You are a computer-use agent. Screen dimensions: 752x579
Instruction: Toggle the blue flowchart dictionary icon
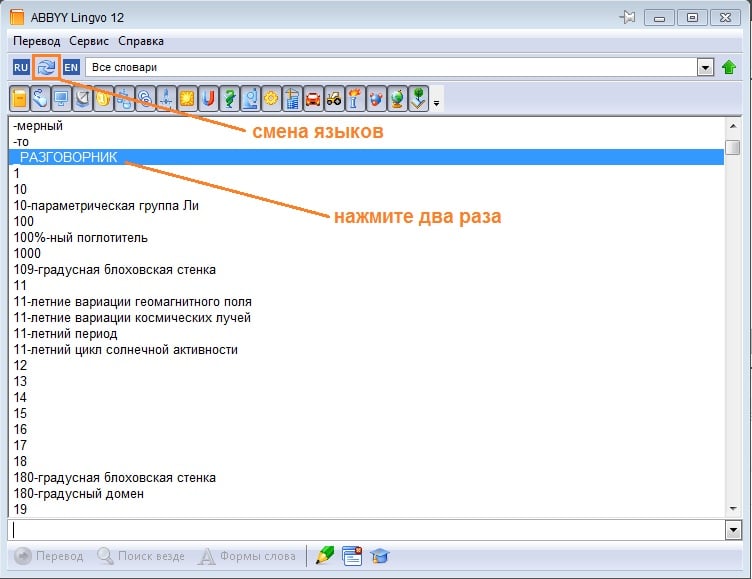(x=124, y=98)
